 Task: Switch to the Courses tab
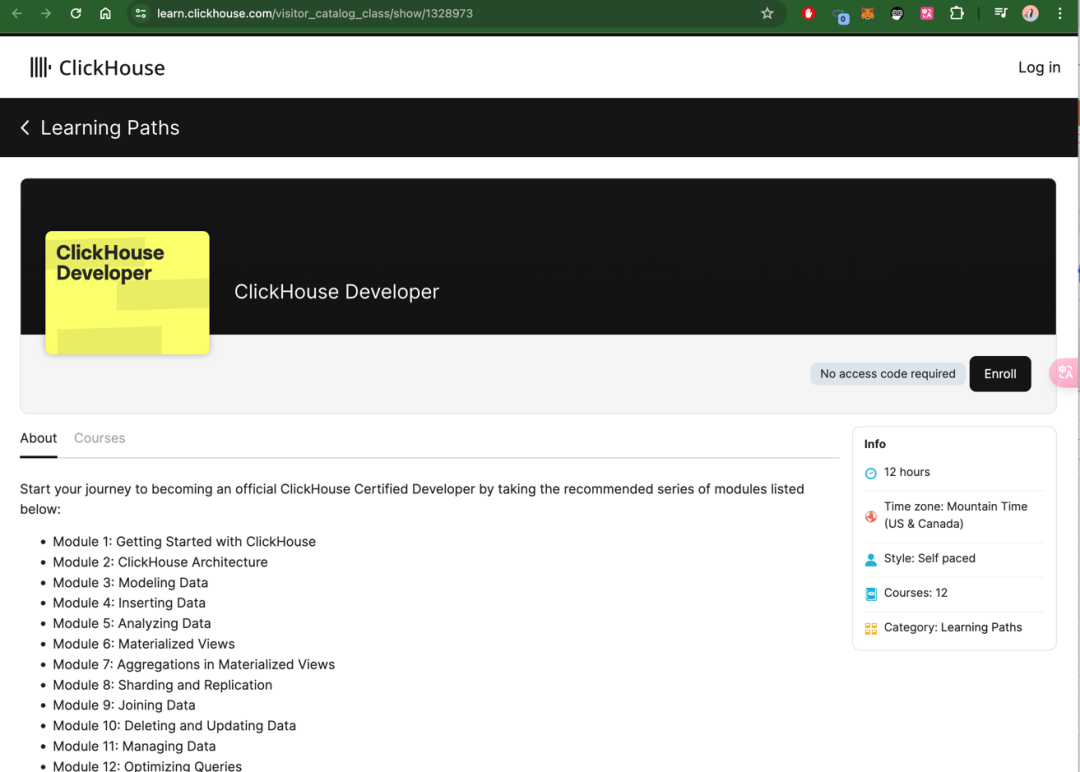coord(100,438)
